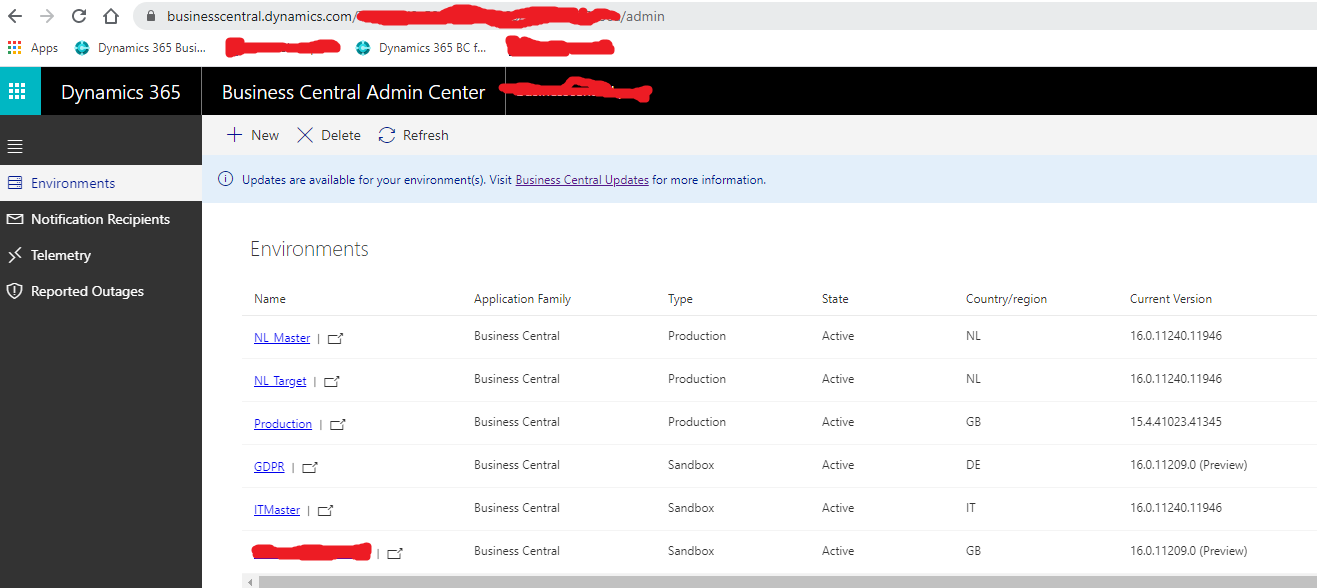Click the Type column header
The image size is (1317, 588).
[x=680, y=299]
